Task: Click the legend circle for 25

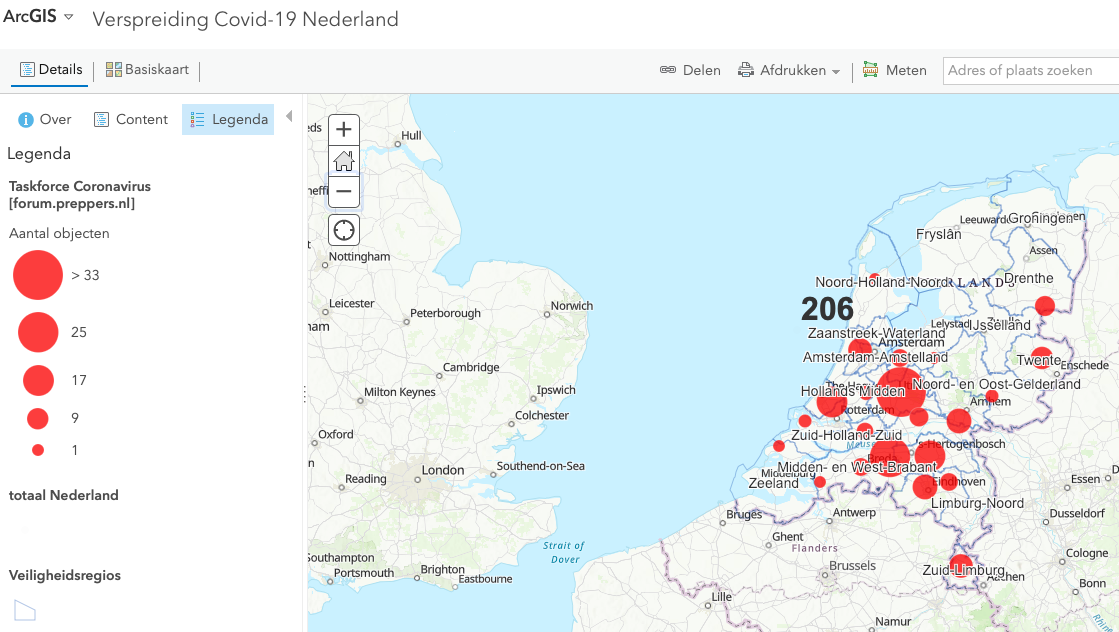Action: tap(38, 332)
